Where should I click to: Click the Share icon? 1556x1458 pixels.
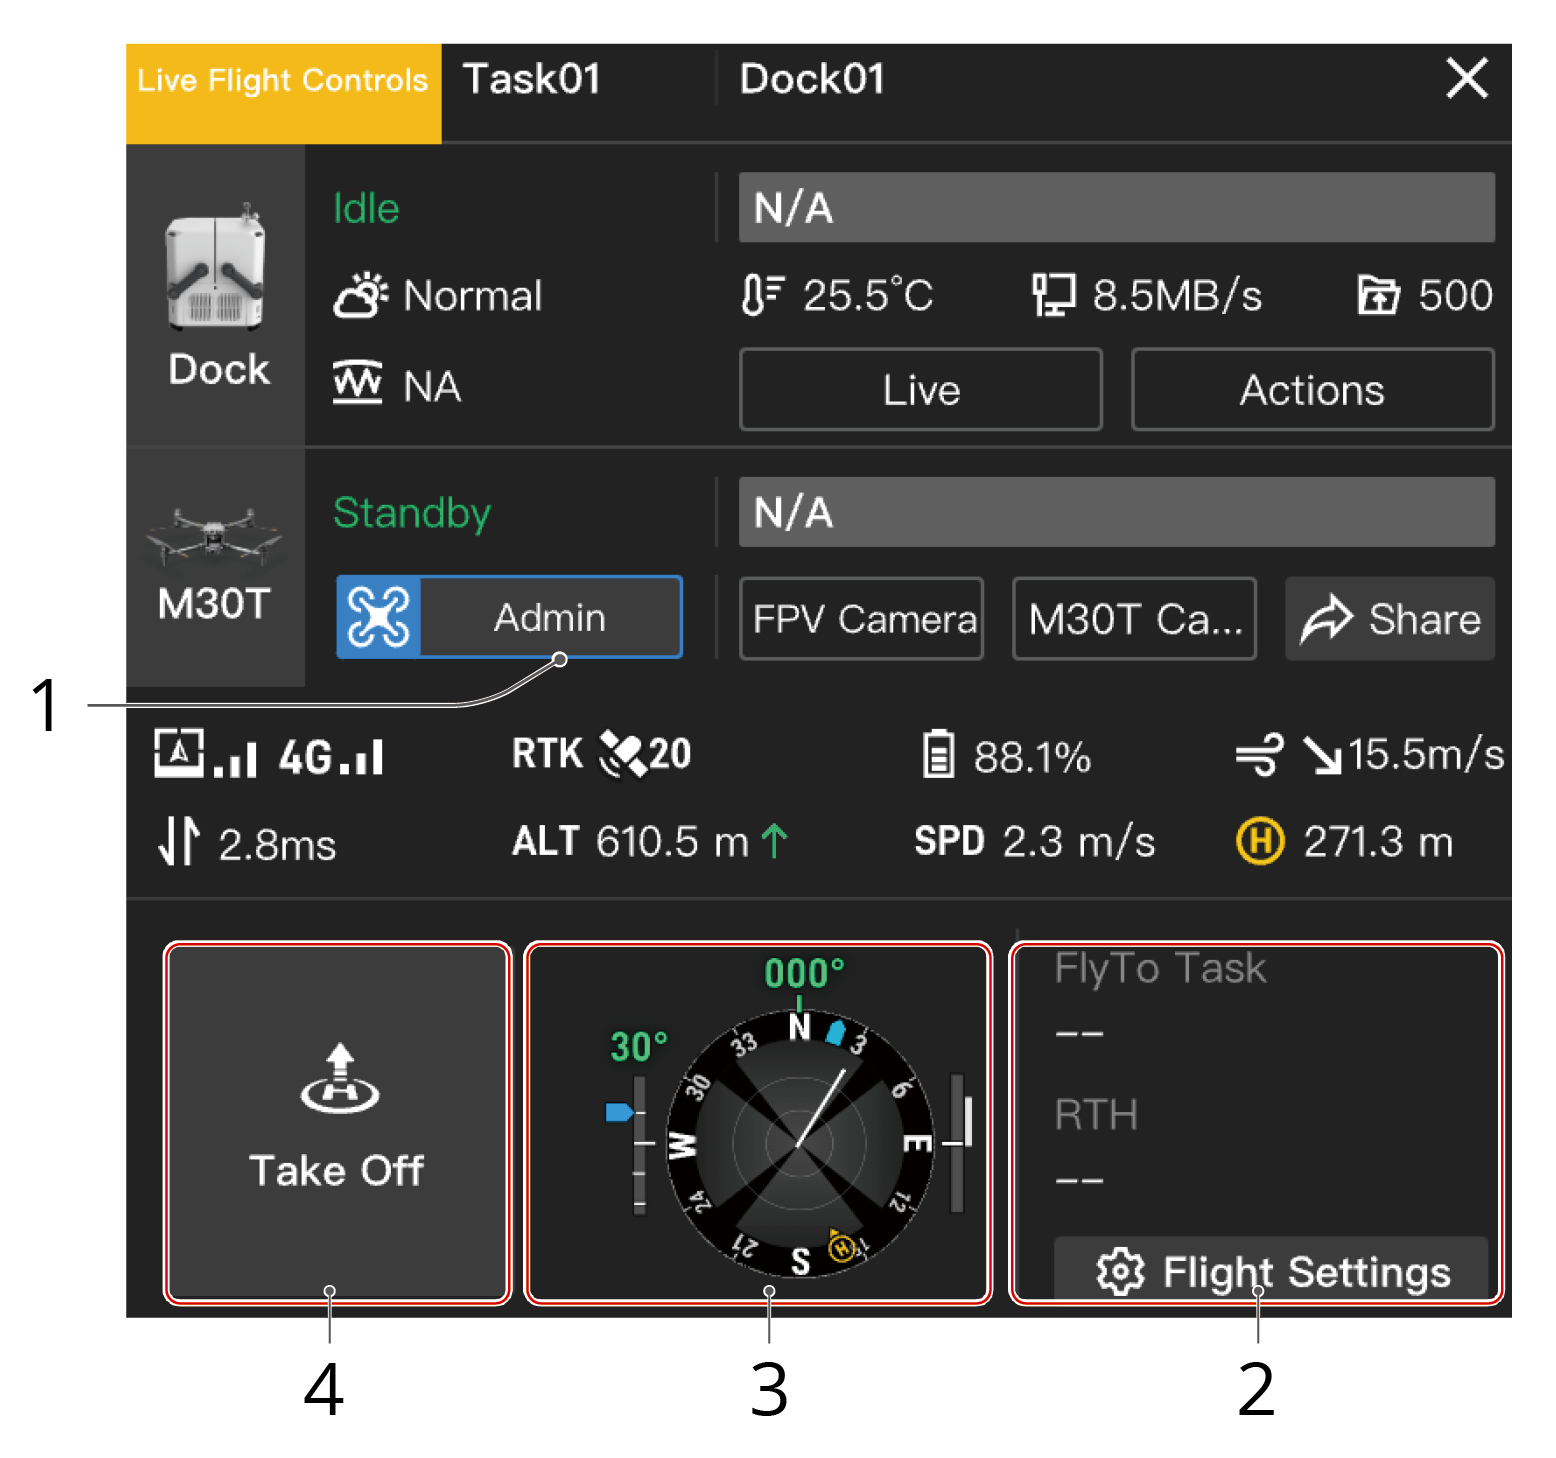point(1327,618)
